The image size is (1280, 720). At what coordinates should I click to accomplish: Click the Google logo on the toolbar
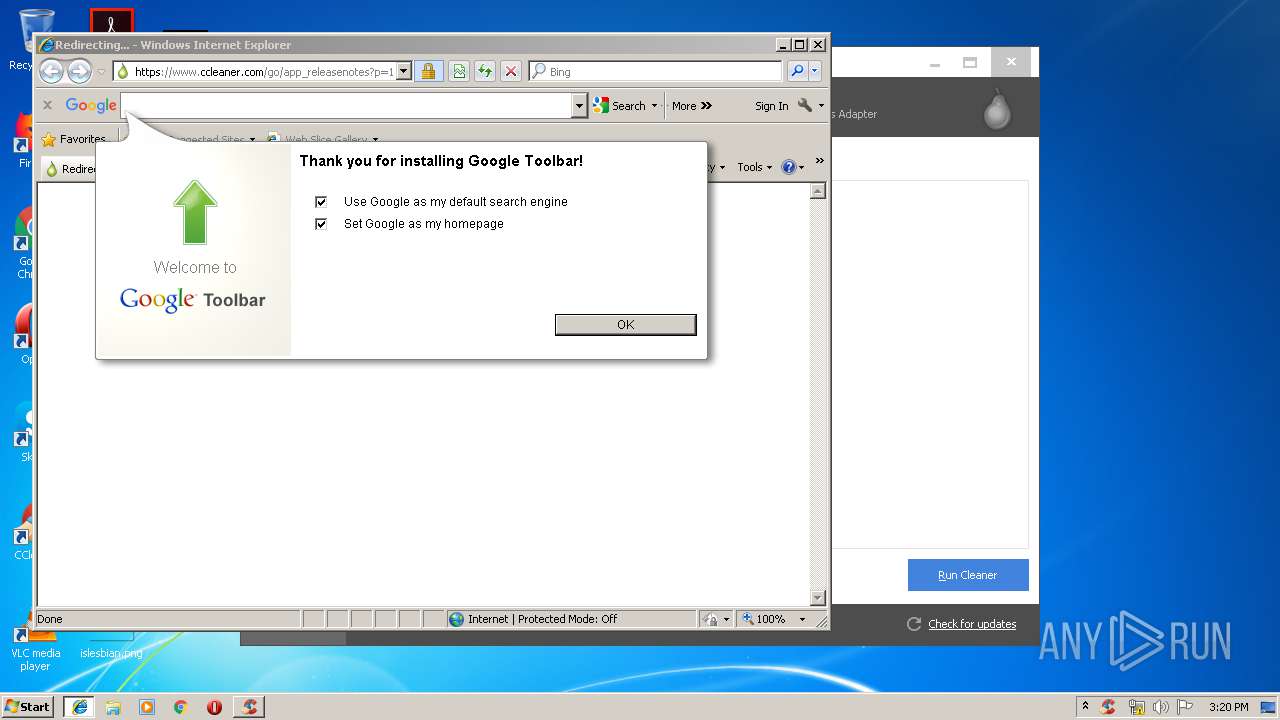click(91, 106)
